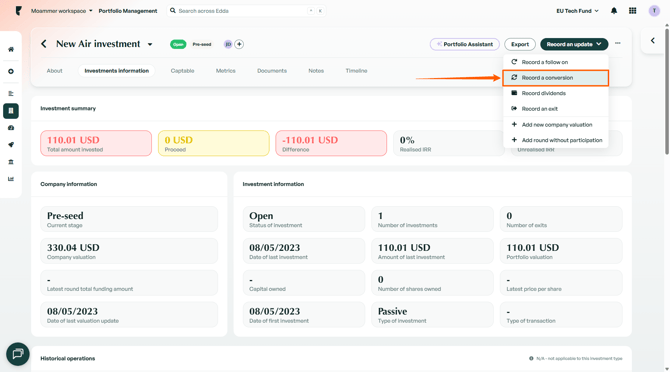Click the 0 USD Proceed card
Viewport: 670px width, 372px height.
pos(214,143)
